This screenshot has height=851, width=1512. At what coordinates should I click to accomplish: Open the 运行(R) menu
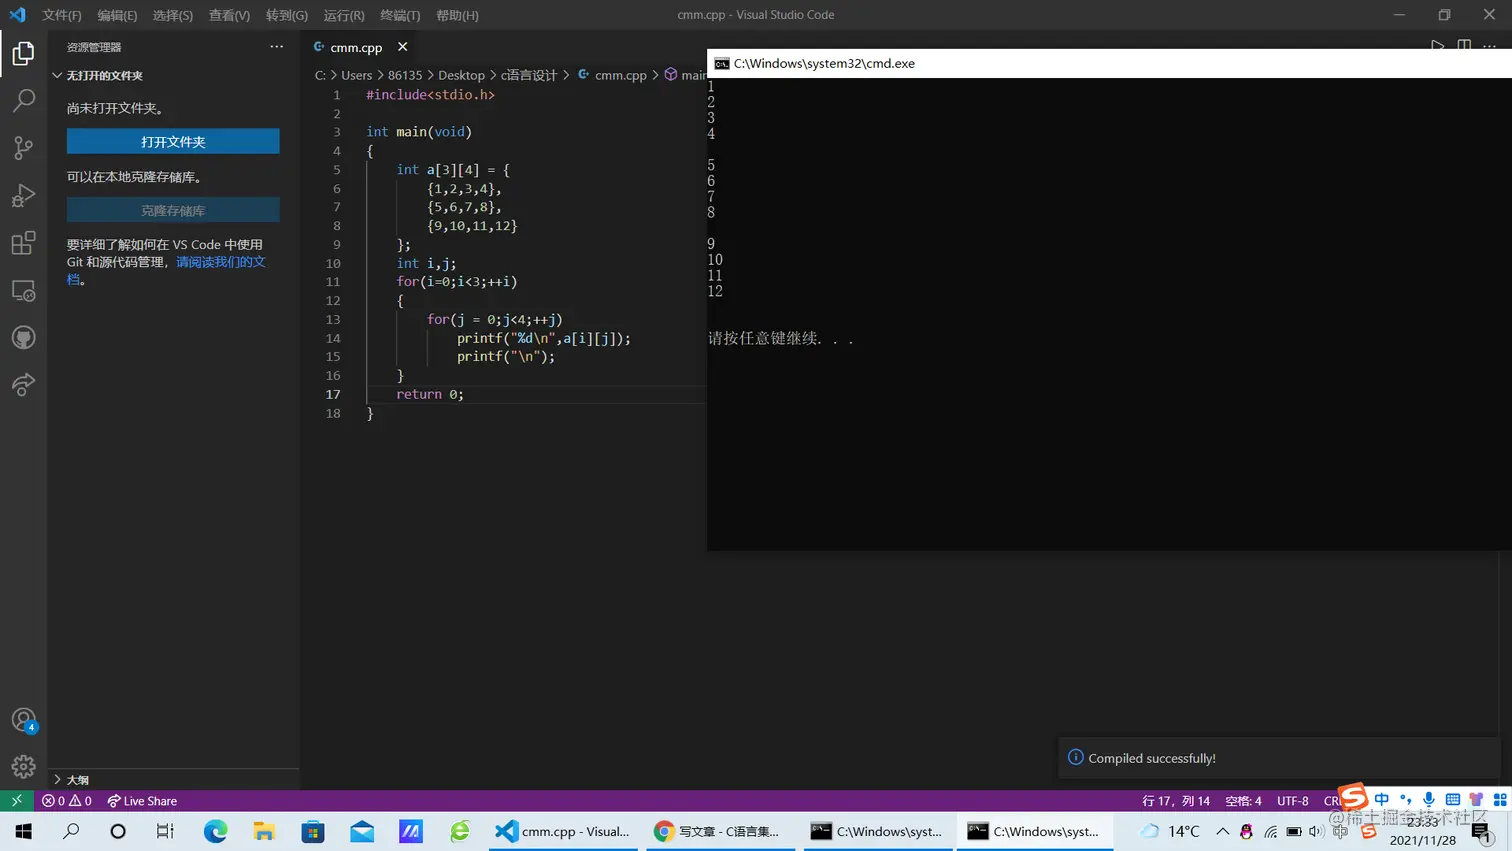click(x=344, y=15)
